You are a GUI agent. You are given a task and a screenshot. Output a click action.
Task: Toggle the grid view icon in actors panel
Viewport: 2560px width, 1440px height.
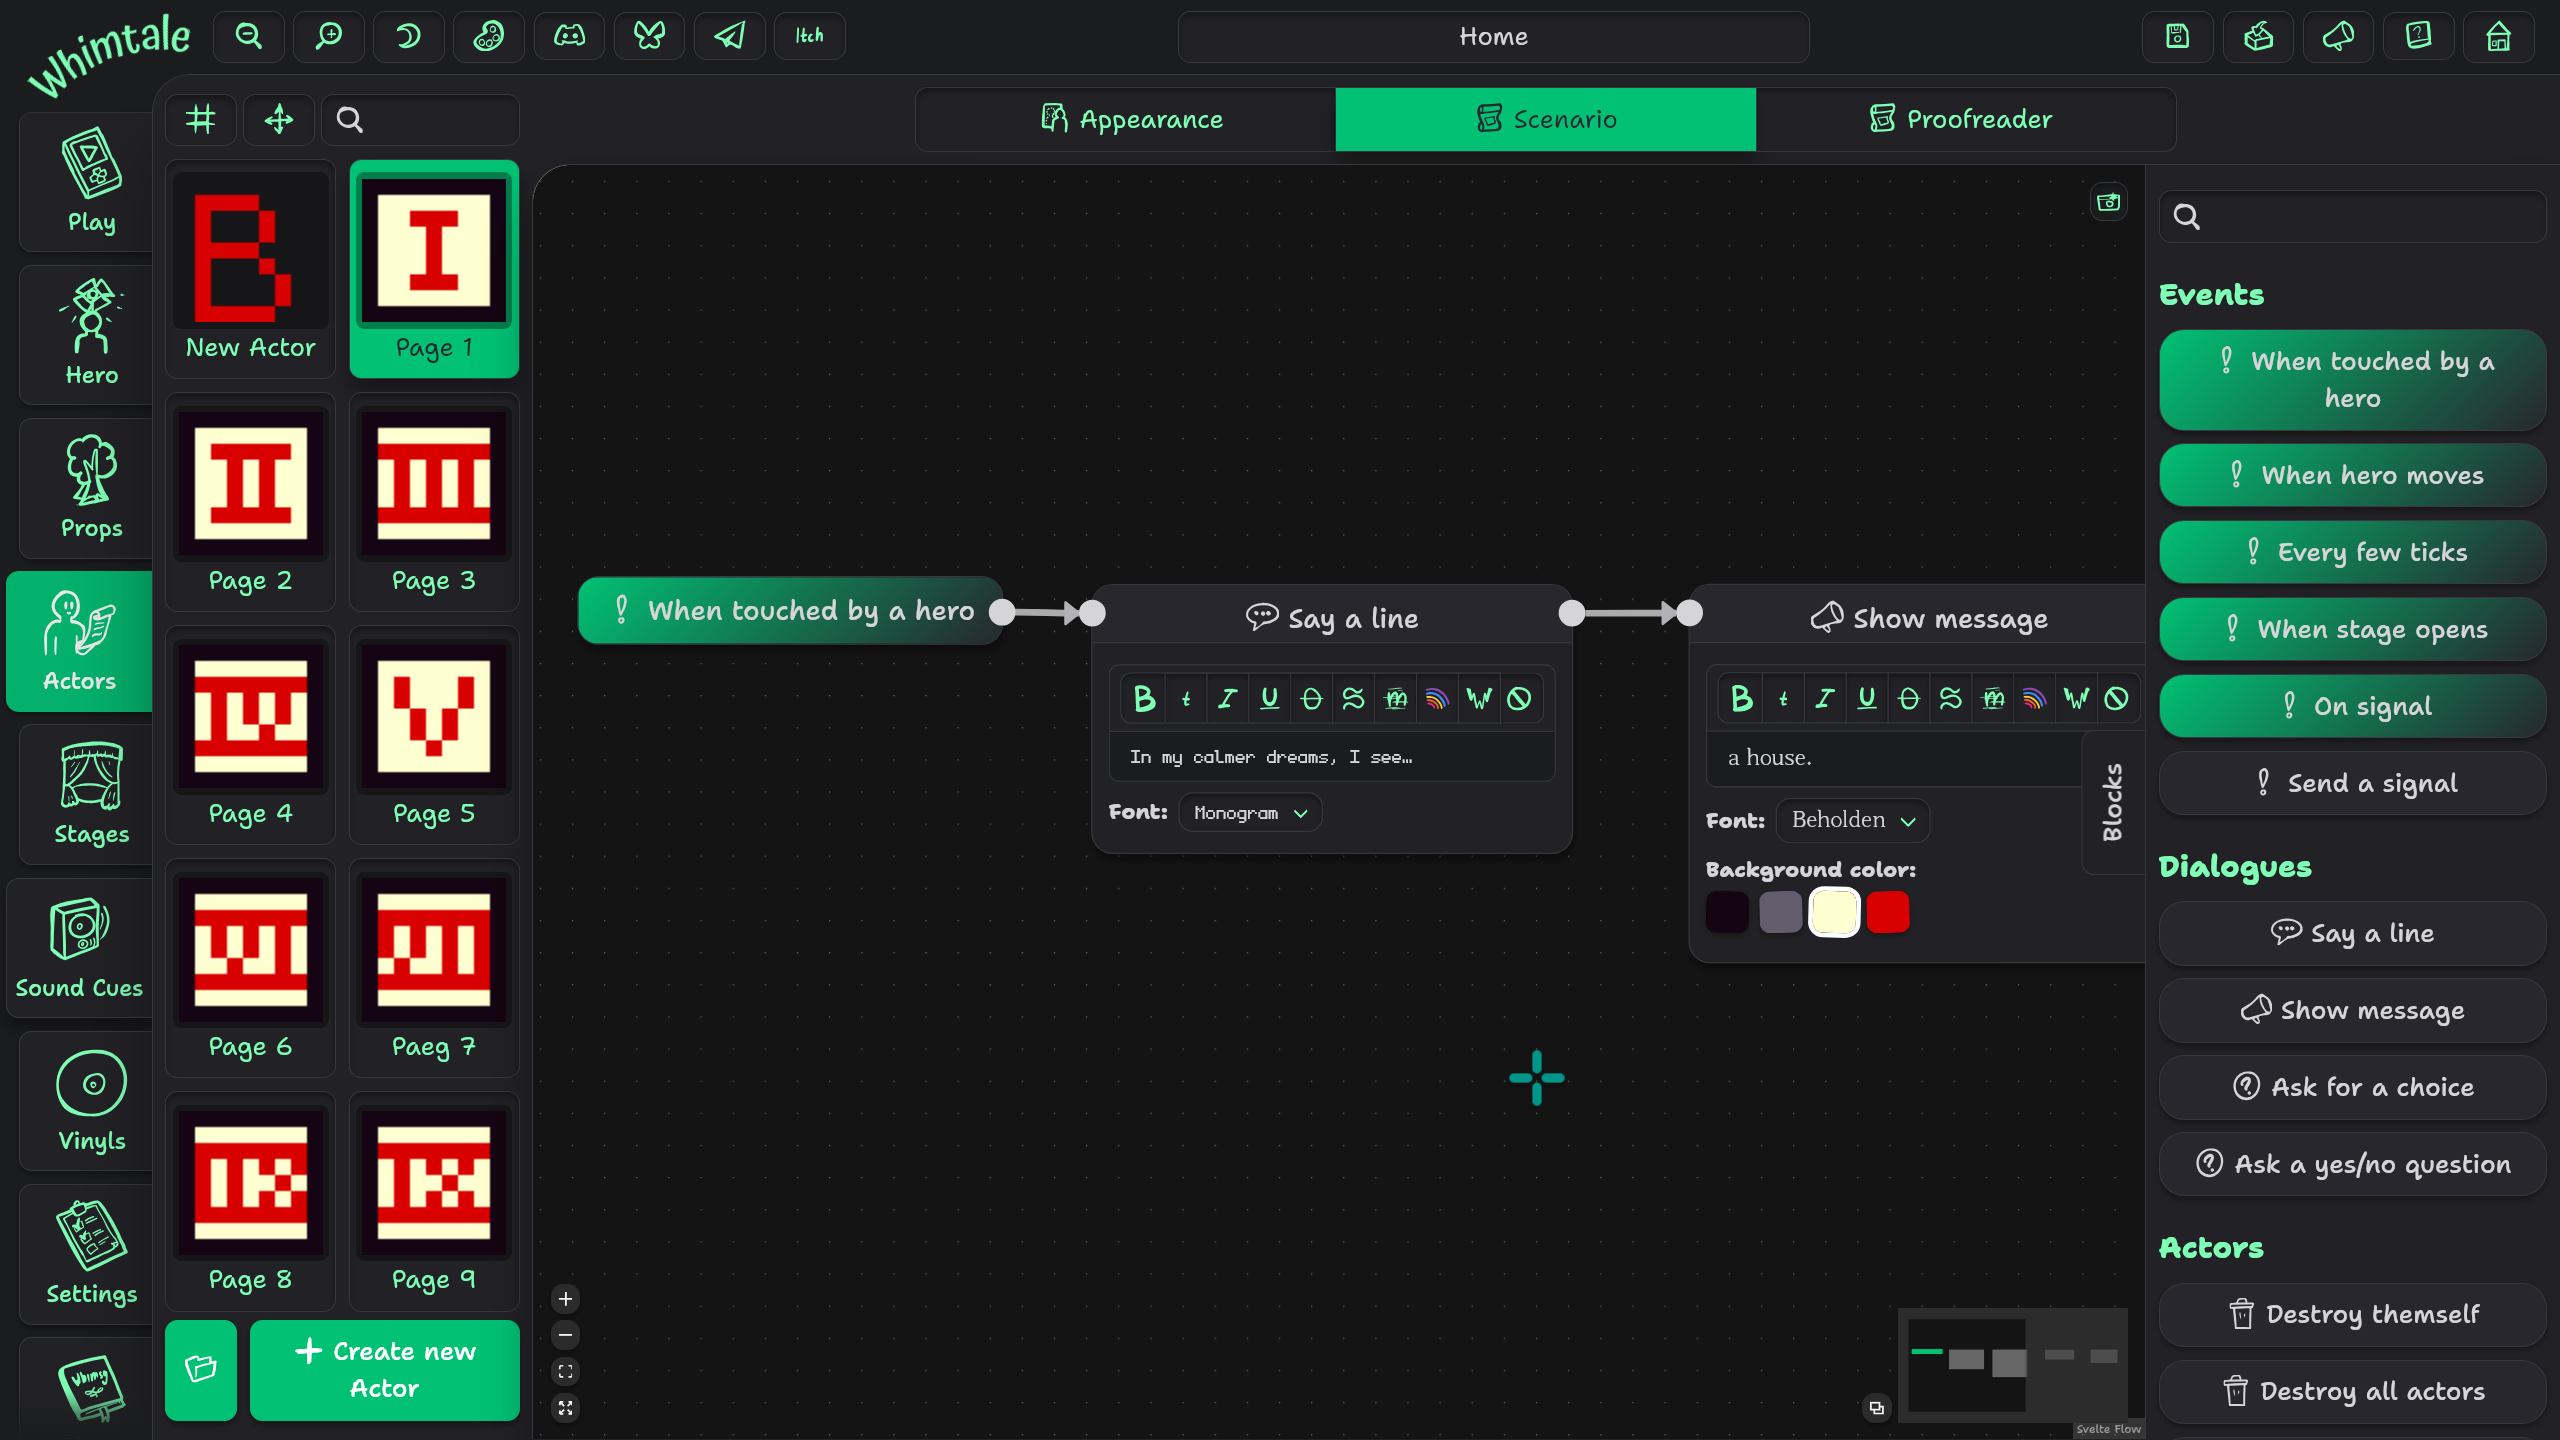pos(201,120)
